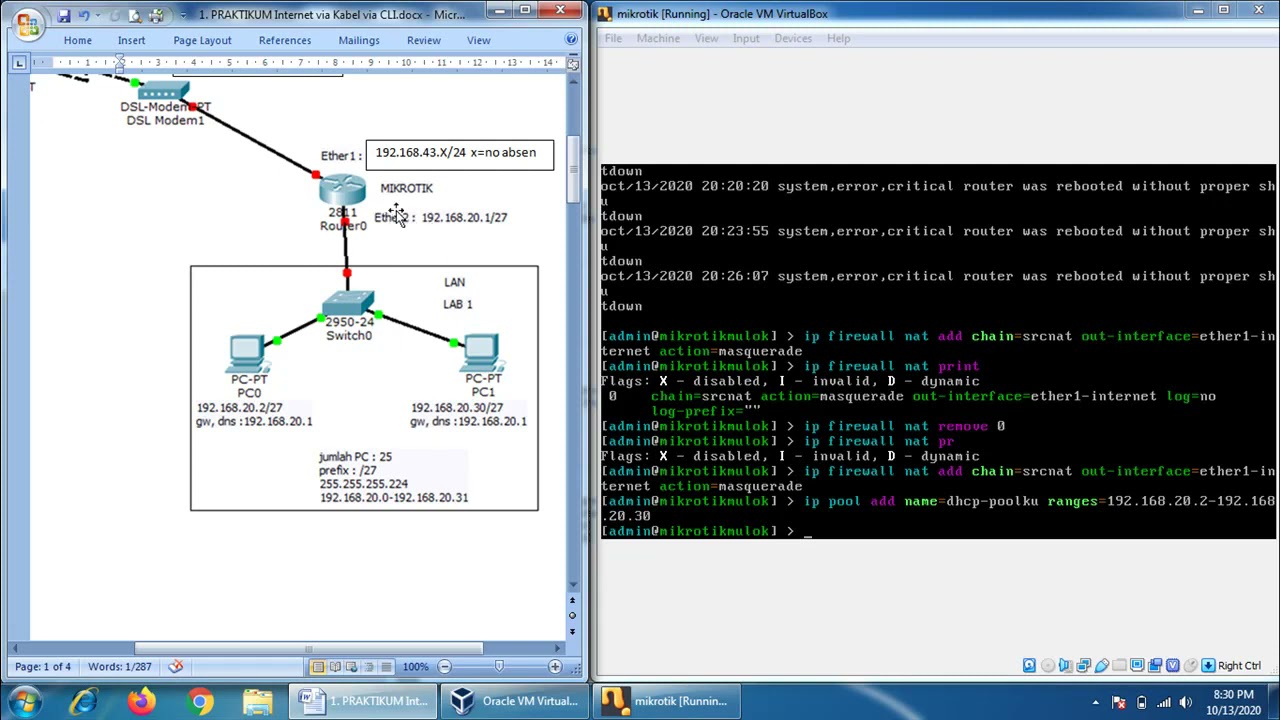Open Windows Start menu

pos(26,702)
